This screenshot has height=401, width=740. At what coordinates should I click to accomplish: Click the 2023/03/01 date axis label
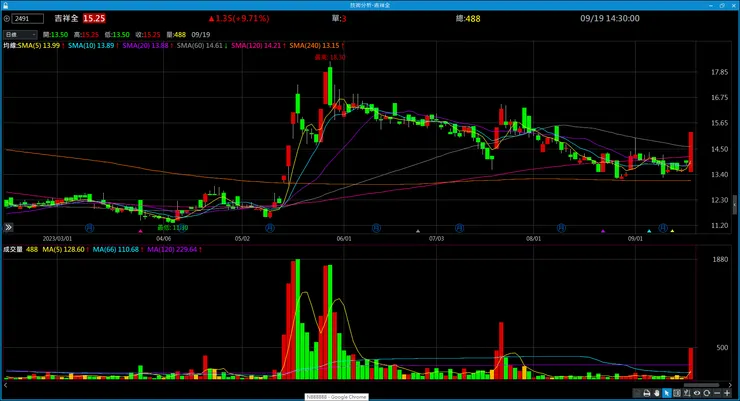(57, 239)
